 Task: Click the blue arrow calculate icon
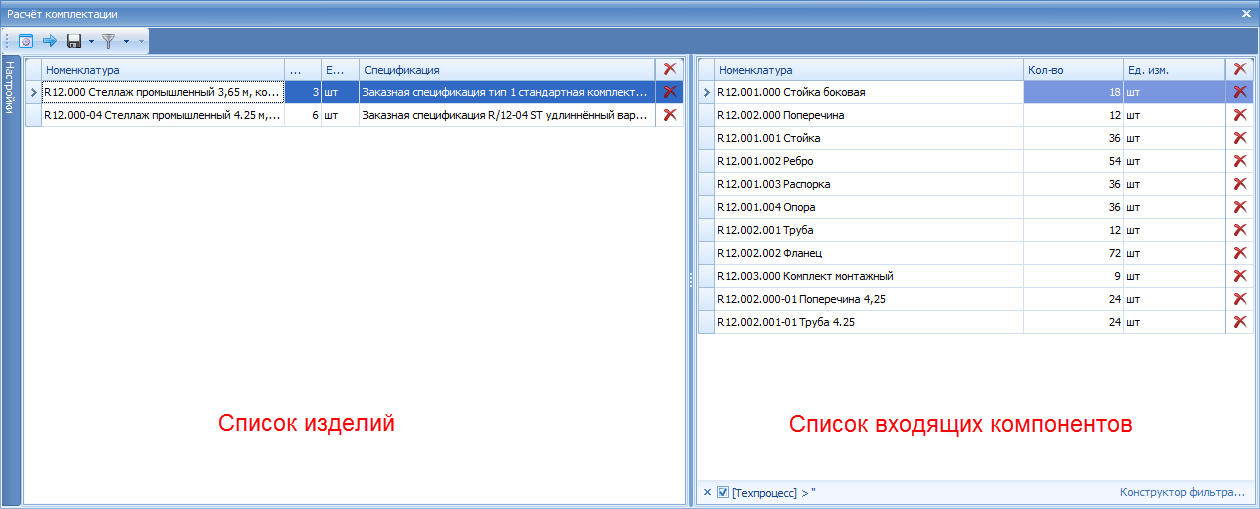(x=50, y=41)
